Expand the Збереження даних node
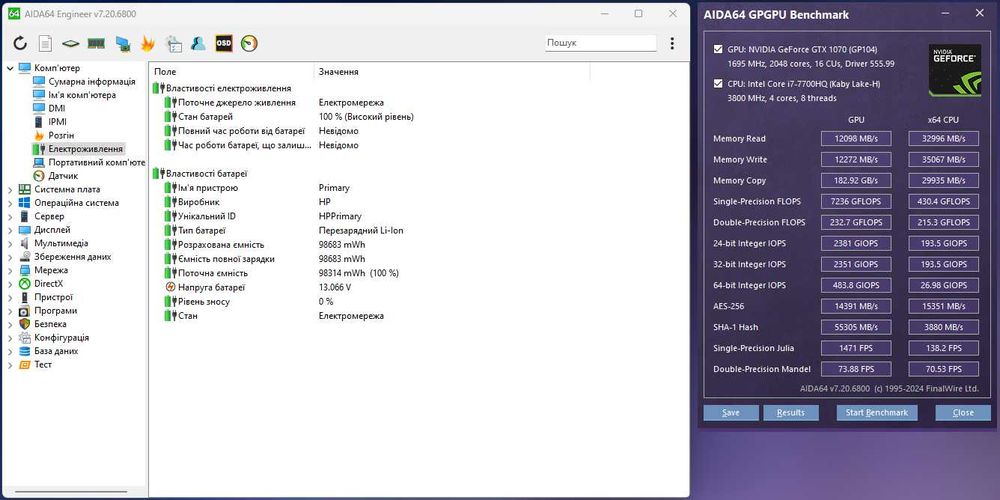1000x500 pixels. point(10,257)
